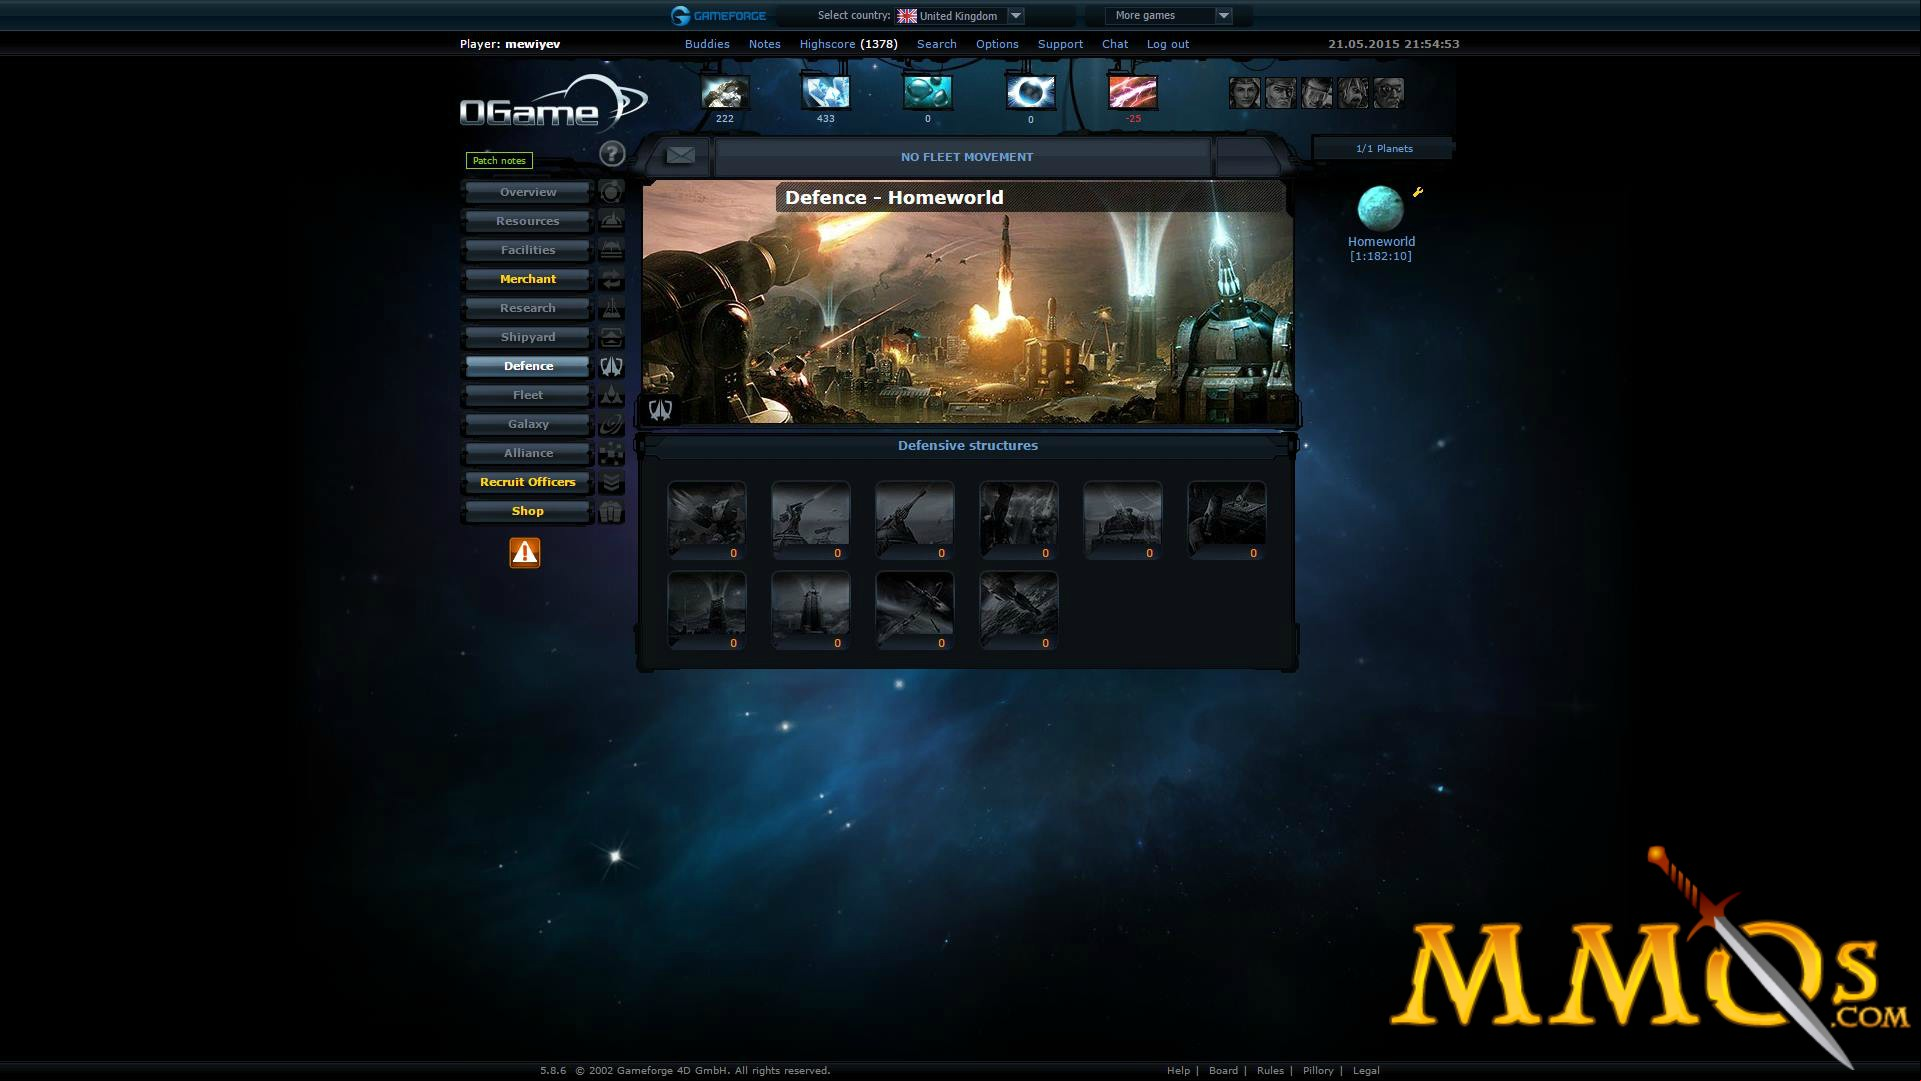Screen dimensions: 1921x1081
Task: Open the Research menu
Action: (528, 308)
